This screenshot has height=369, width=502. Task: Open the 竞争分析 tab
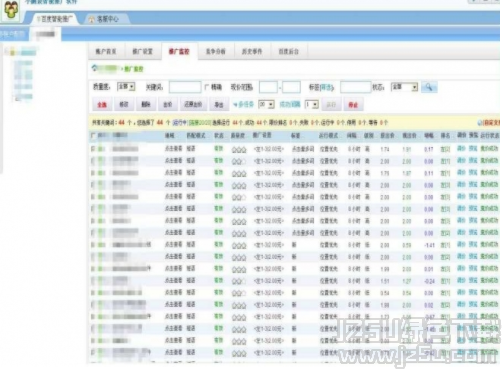(x=216, y=51)
